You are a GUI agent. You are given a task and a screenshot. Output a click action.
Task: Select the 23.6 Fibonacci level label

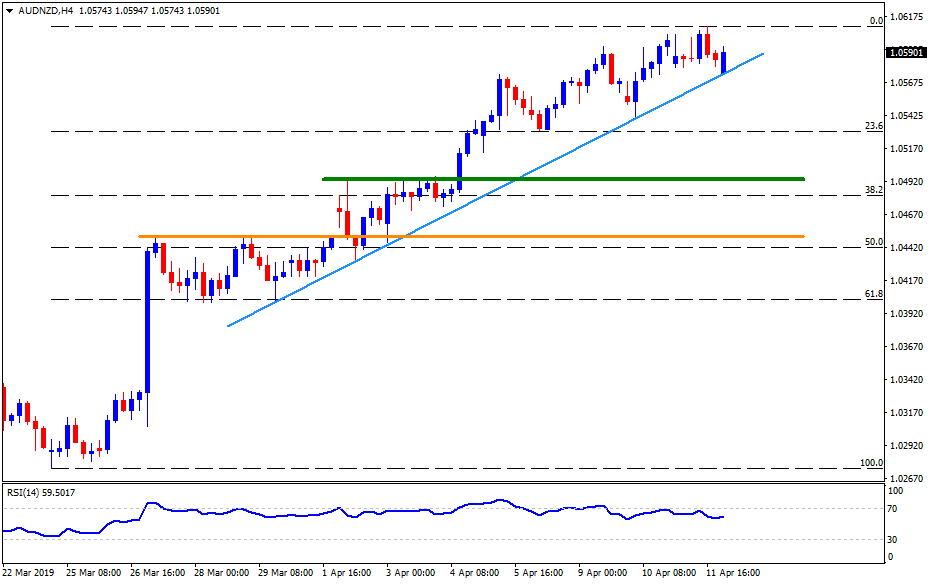point(872,126)
